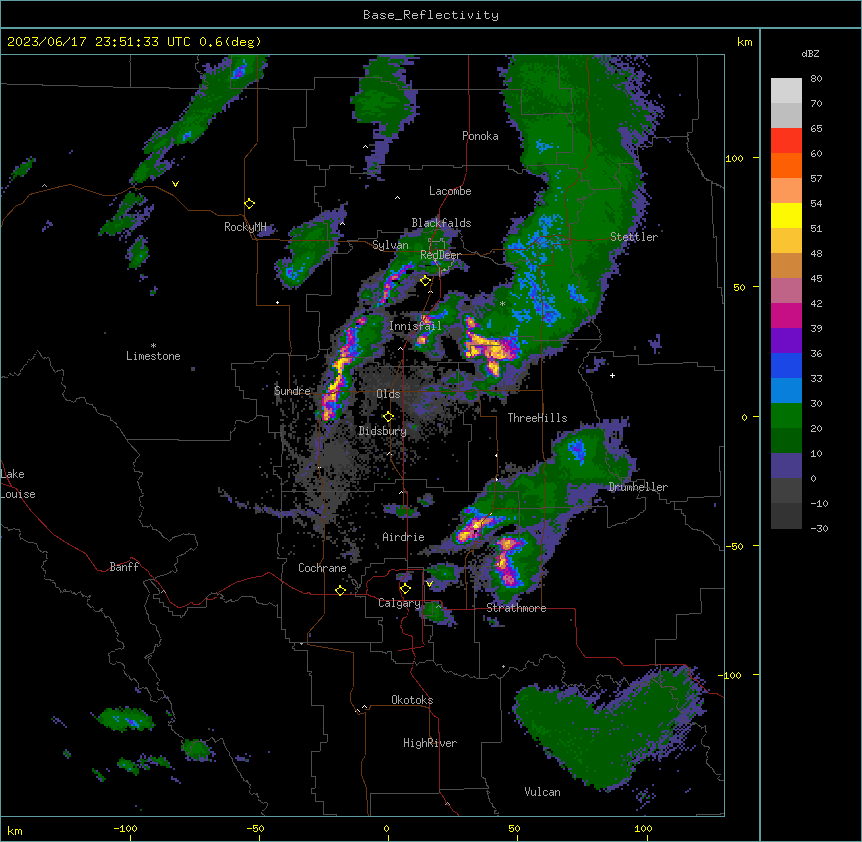Image resolution: width=862 pixels, height=842 pixels.
Task: Click the dBZ legend heading
Action: click(x=810, y=53)
